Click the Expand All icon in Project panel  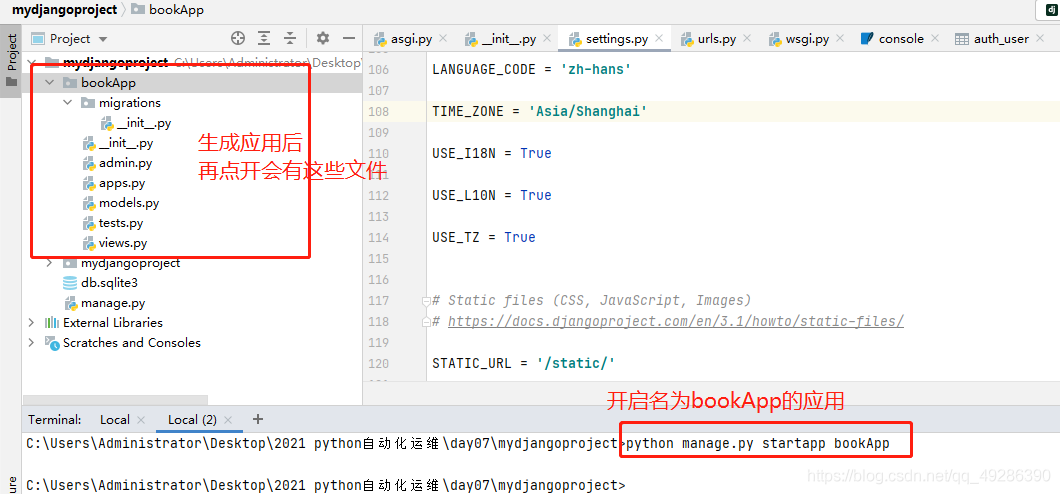[x=264, y=39]
